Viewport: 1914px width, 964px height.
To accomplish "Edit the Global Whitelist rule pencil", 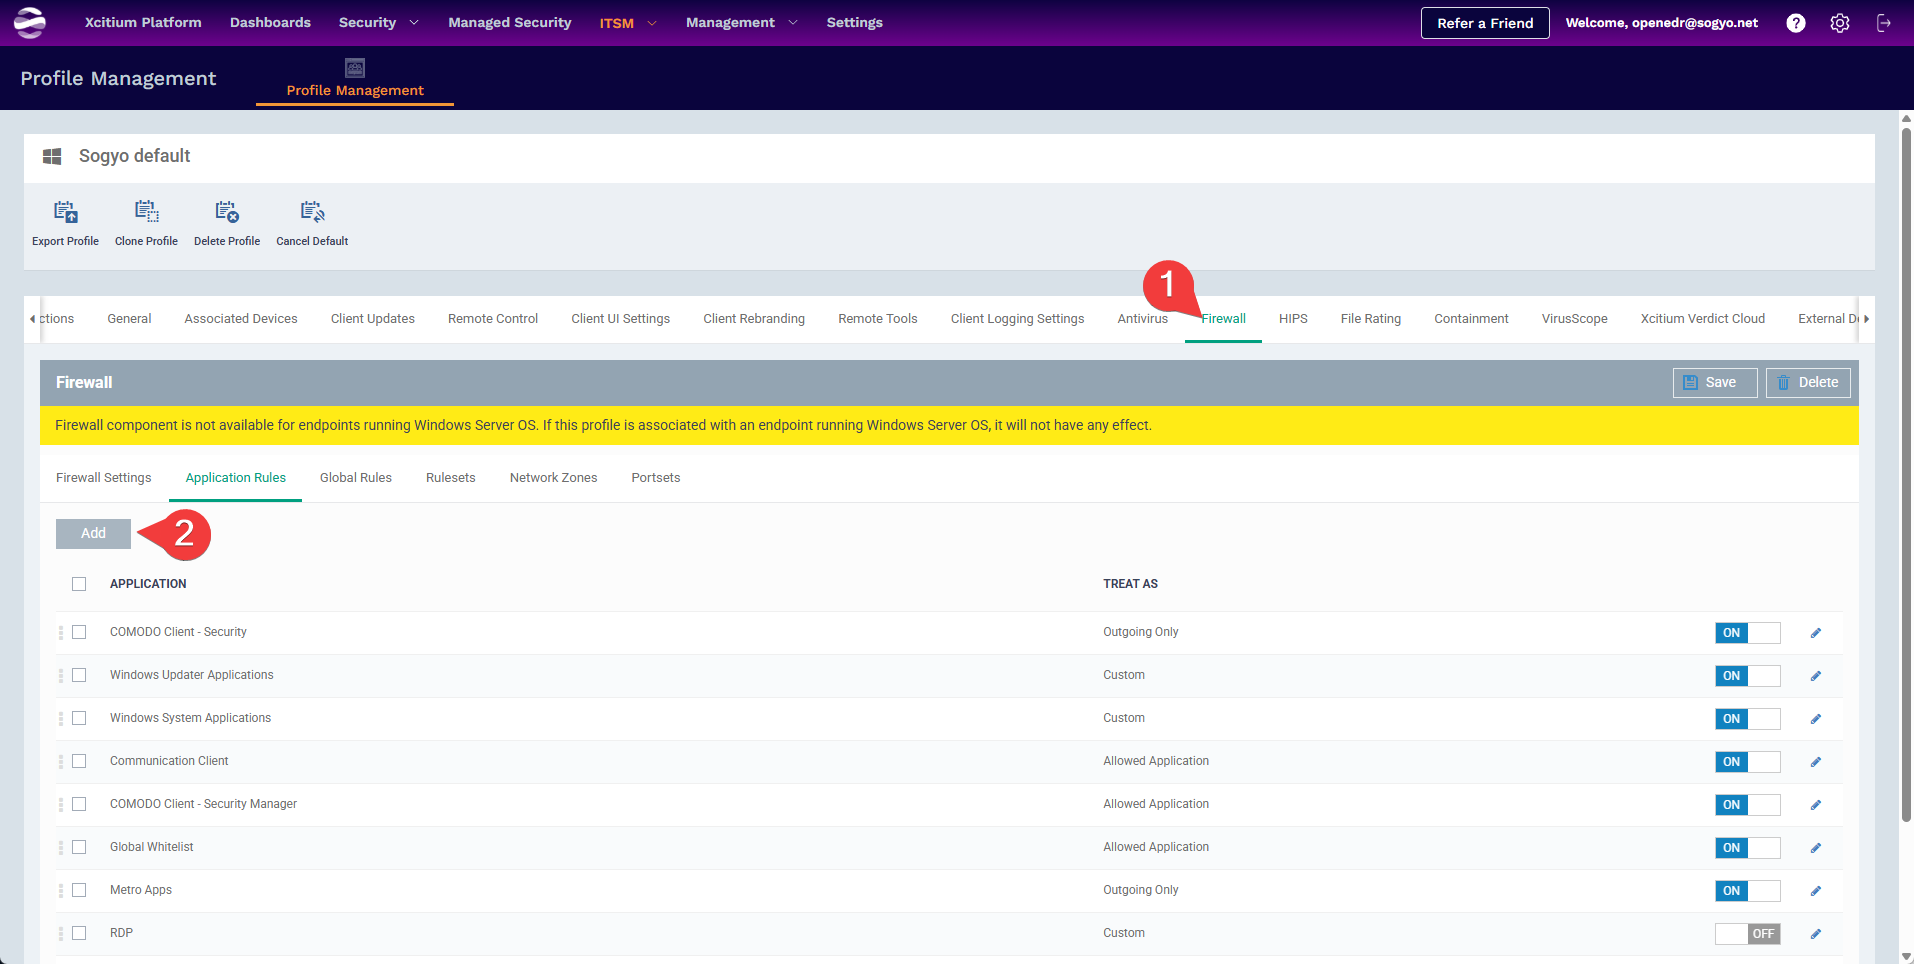I will click(x=1816, y=848).
